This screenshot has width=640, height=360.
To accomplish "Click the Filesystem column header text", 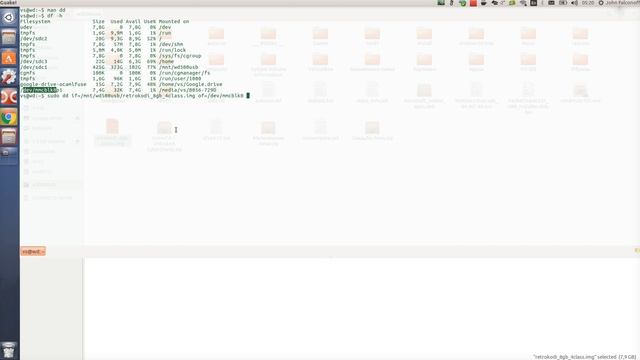I will point(35,21).
